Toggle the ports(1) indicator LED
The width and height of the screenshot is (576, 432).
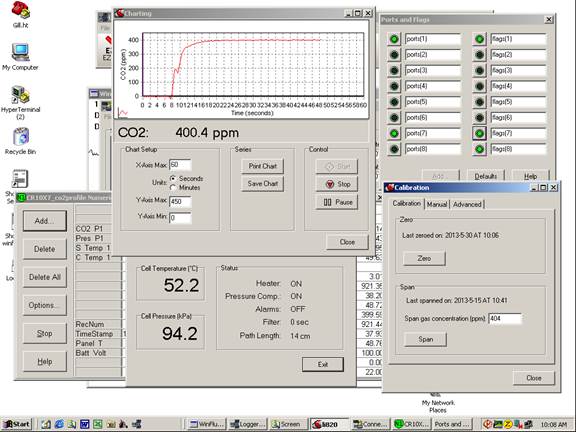click(x=394, y=39)
